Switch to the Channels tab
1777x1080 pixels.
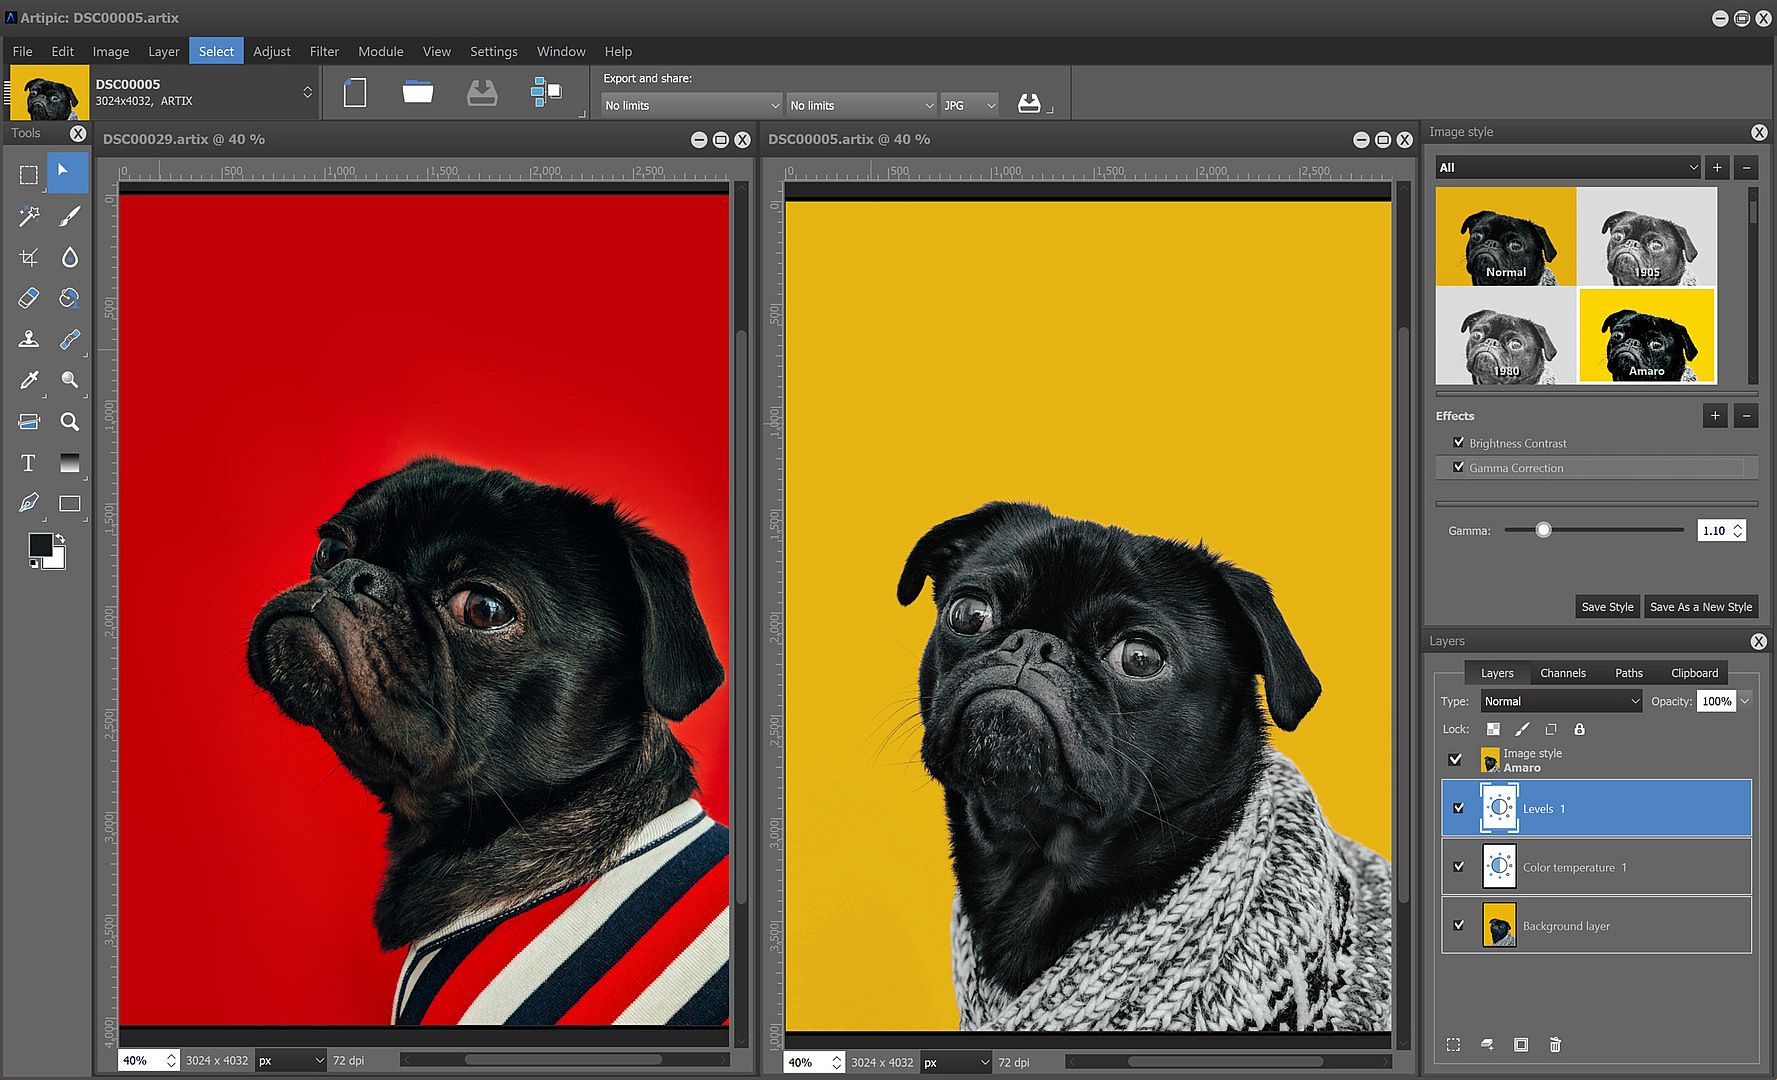pyautogui.click(x=1562, y=673)
